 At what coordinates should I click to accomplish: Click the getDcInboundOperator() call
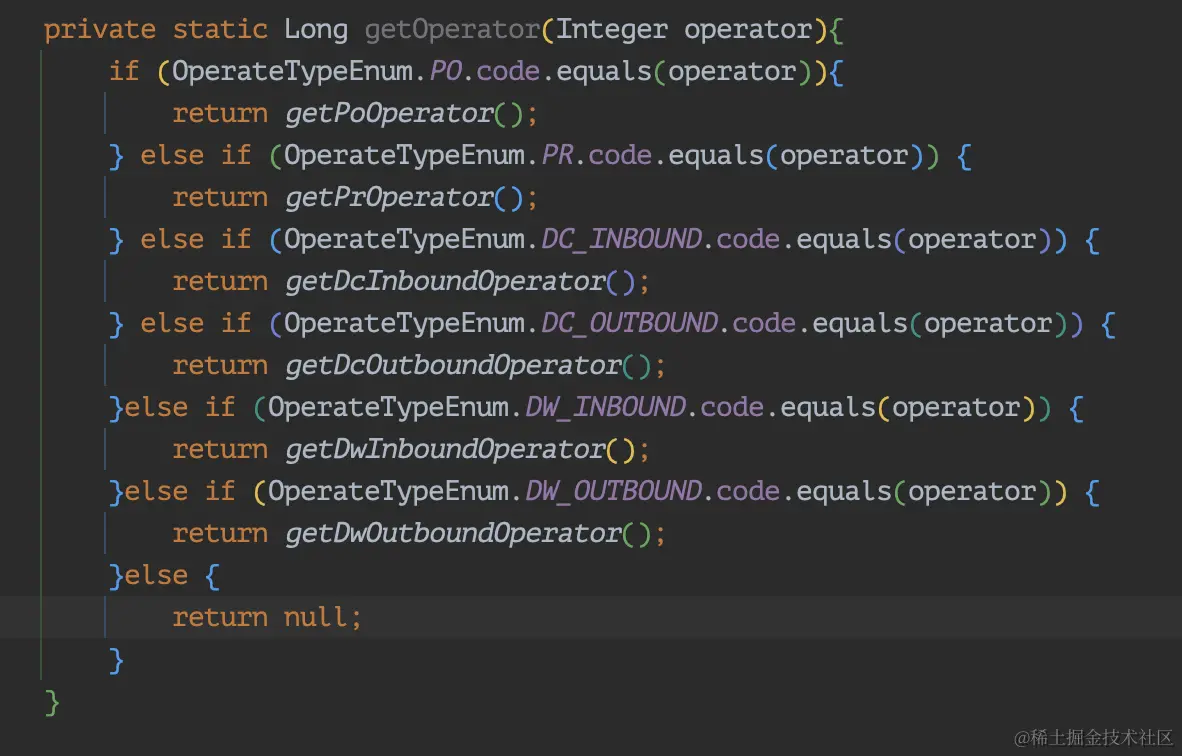click(x=460, y=282)
